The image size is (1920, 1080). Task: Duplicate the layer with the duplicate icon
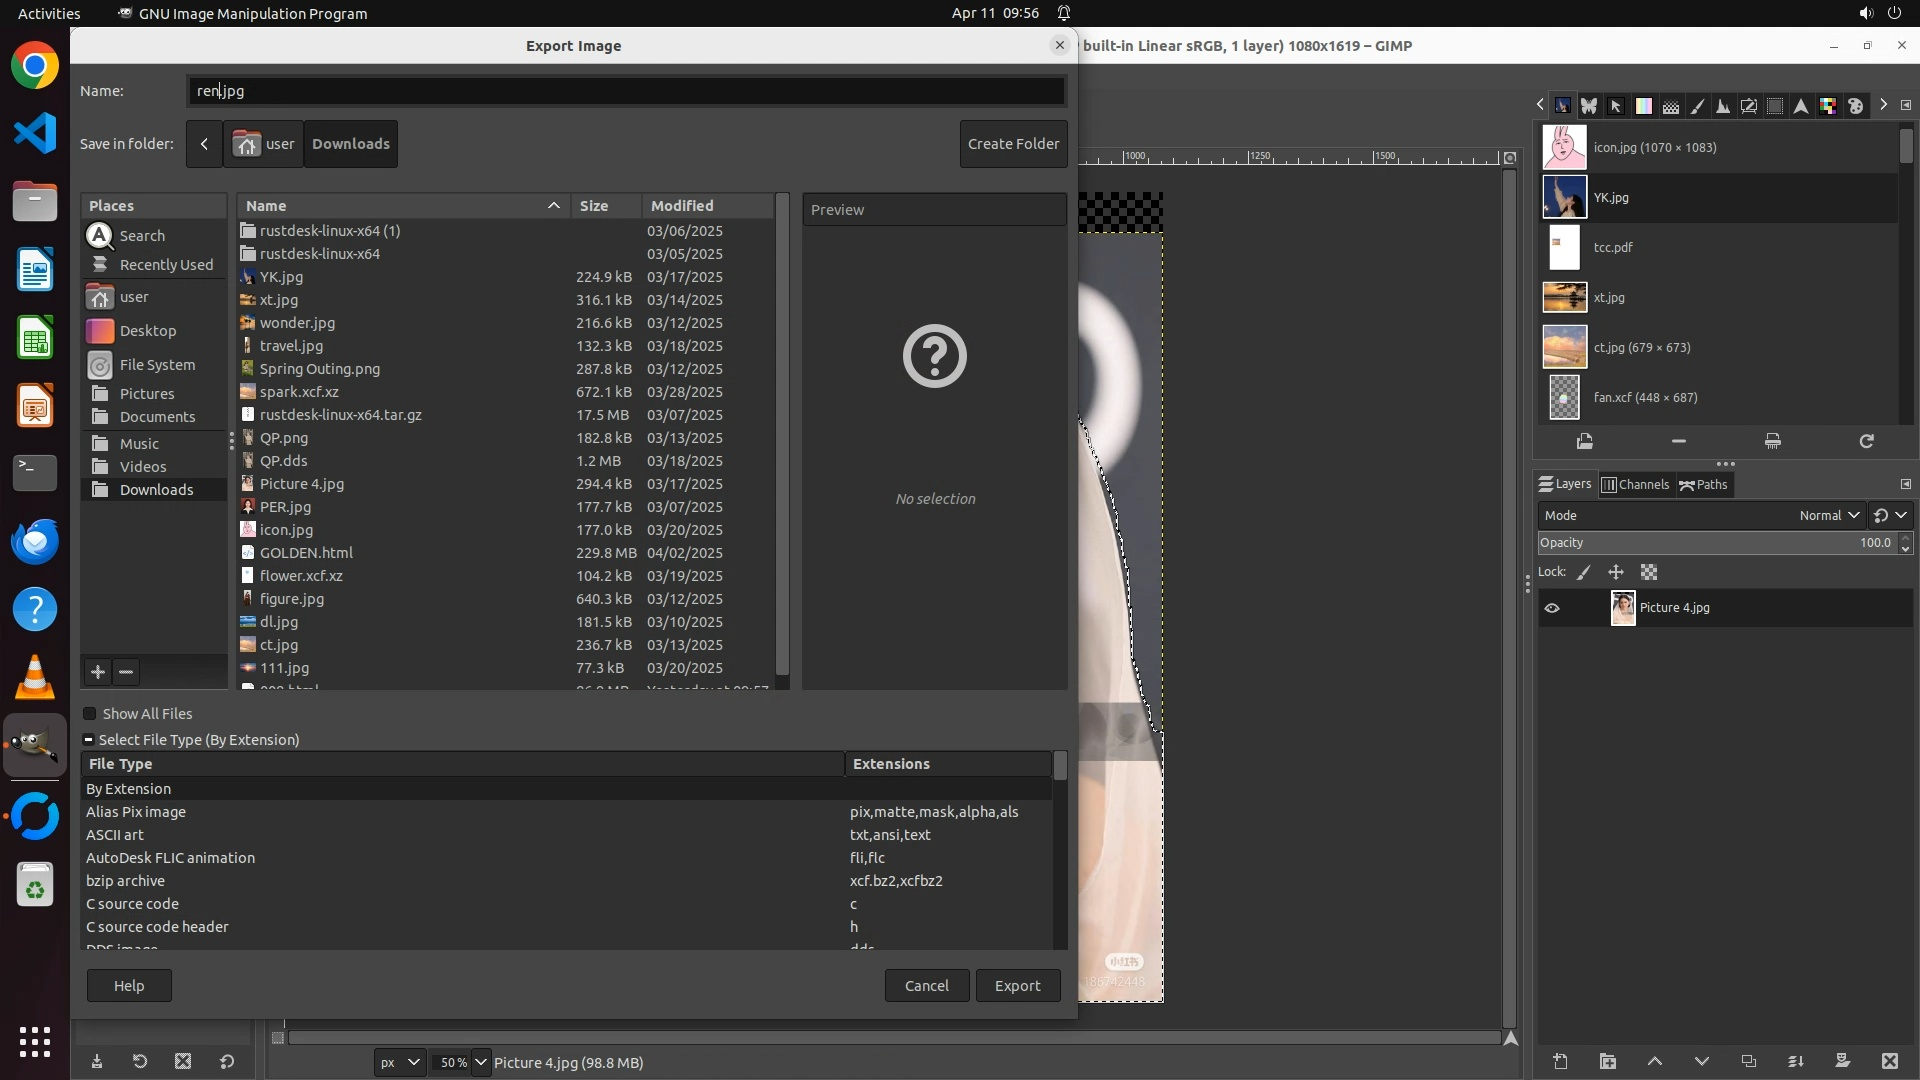pos(1749,1062)
